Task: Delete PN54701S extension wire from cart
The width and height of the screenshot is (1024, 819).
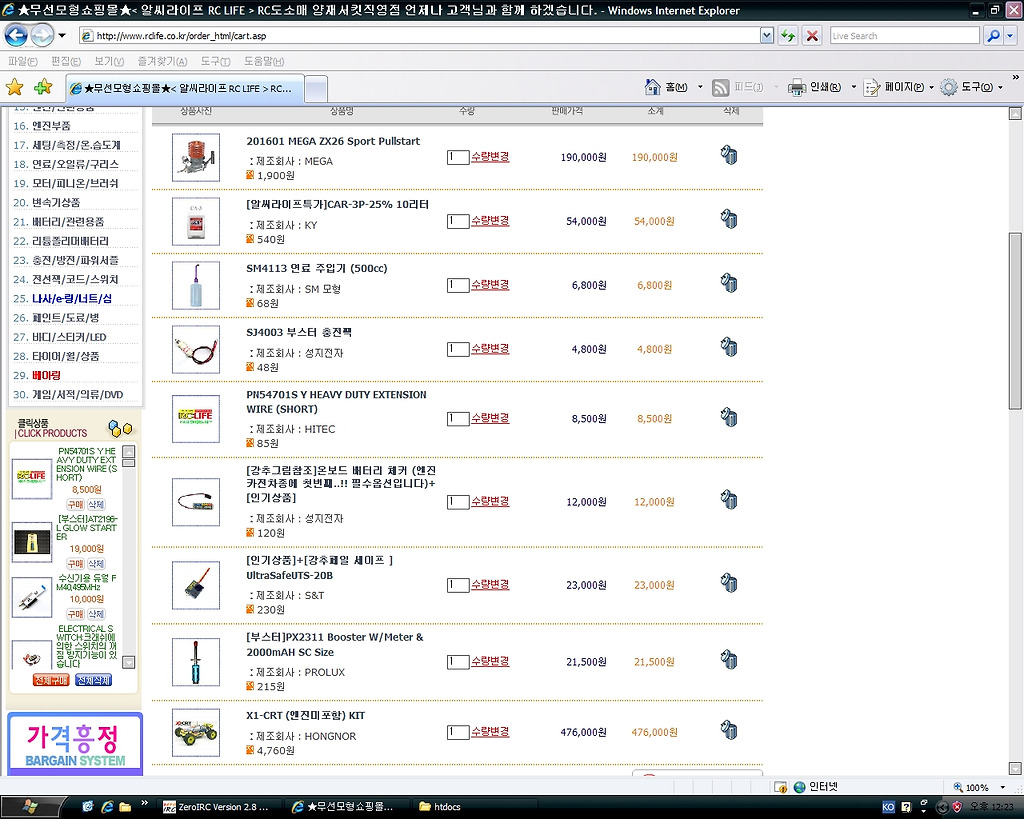Action: pos(729,417)
